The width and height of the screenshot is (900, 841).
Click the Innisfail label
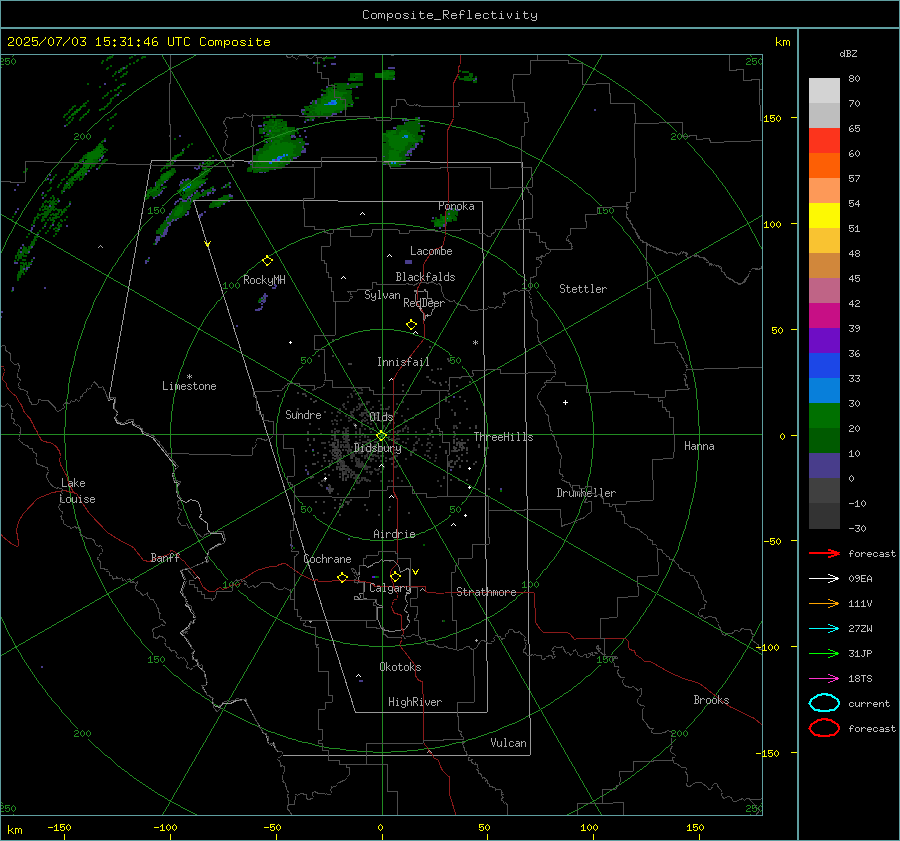click(403, 362)
